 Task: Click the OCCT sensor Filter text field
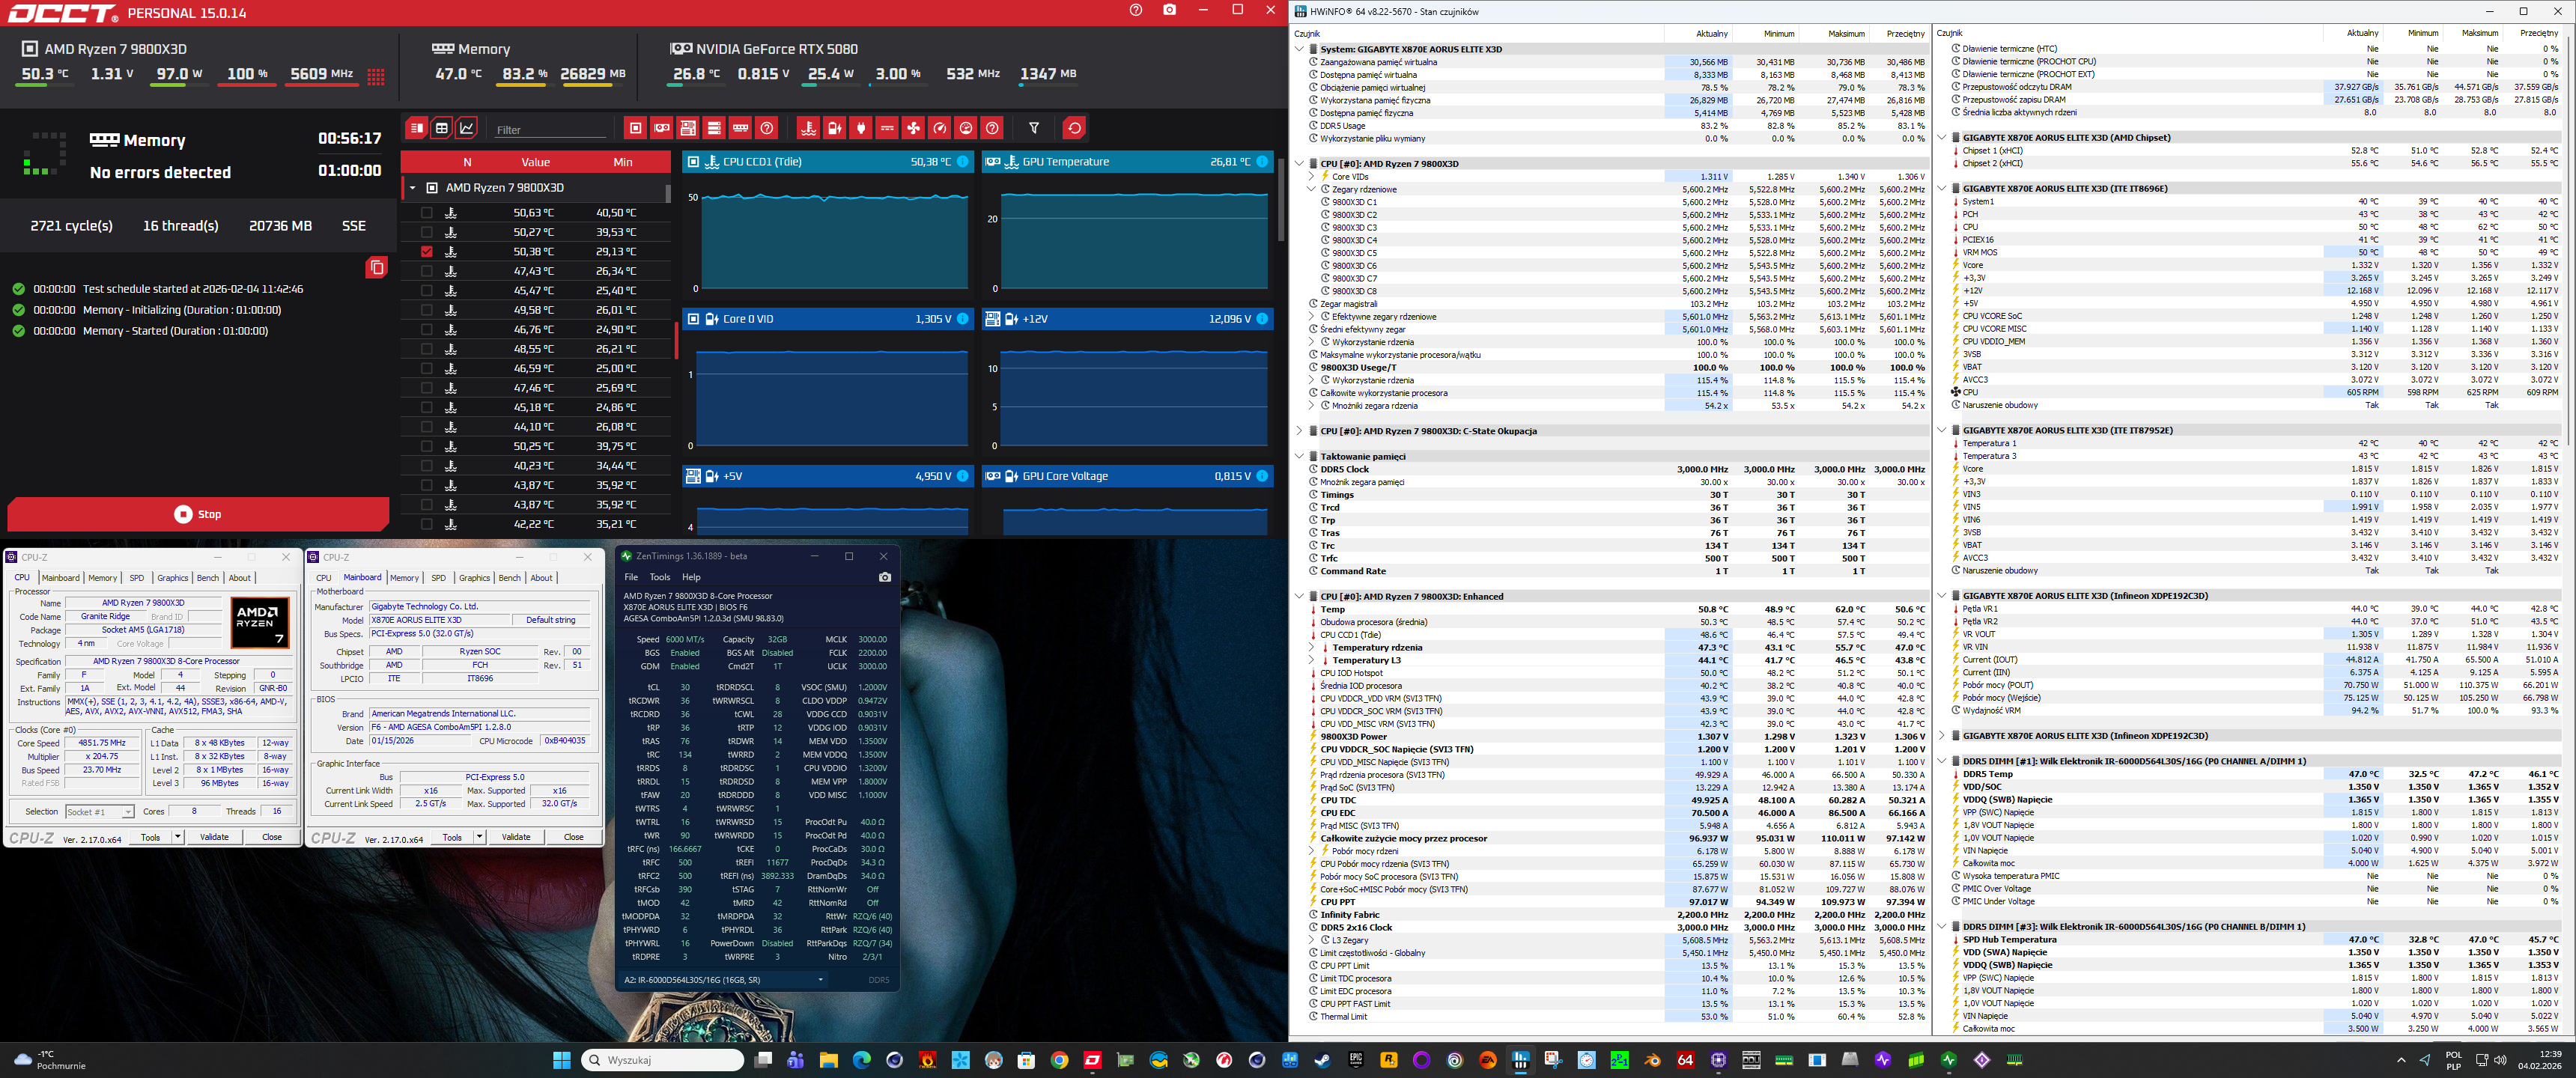pos(550,130)
